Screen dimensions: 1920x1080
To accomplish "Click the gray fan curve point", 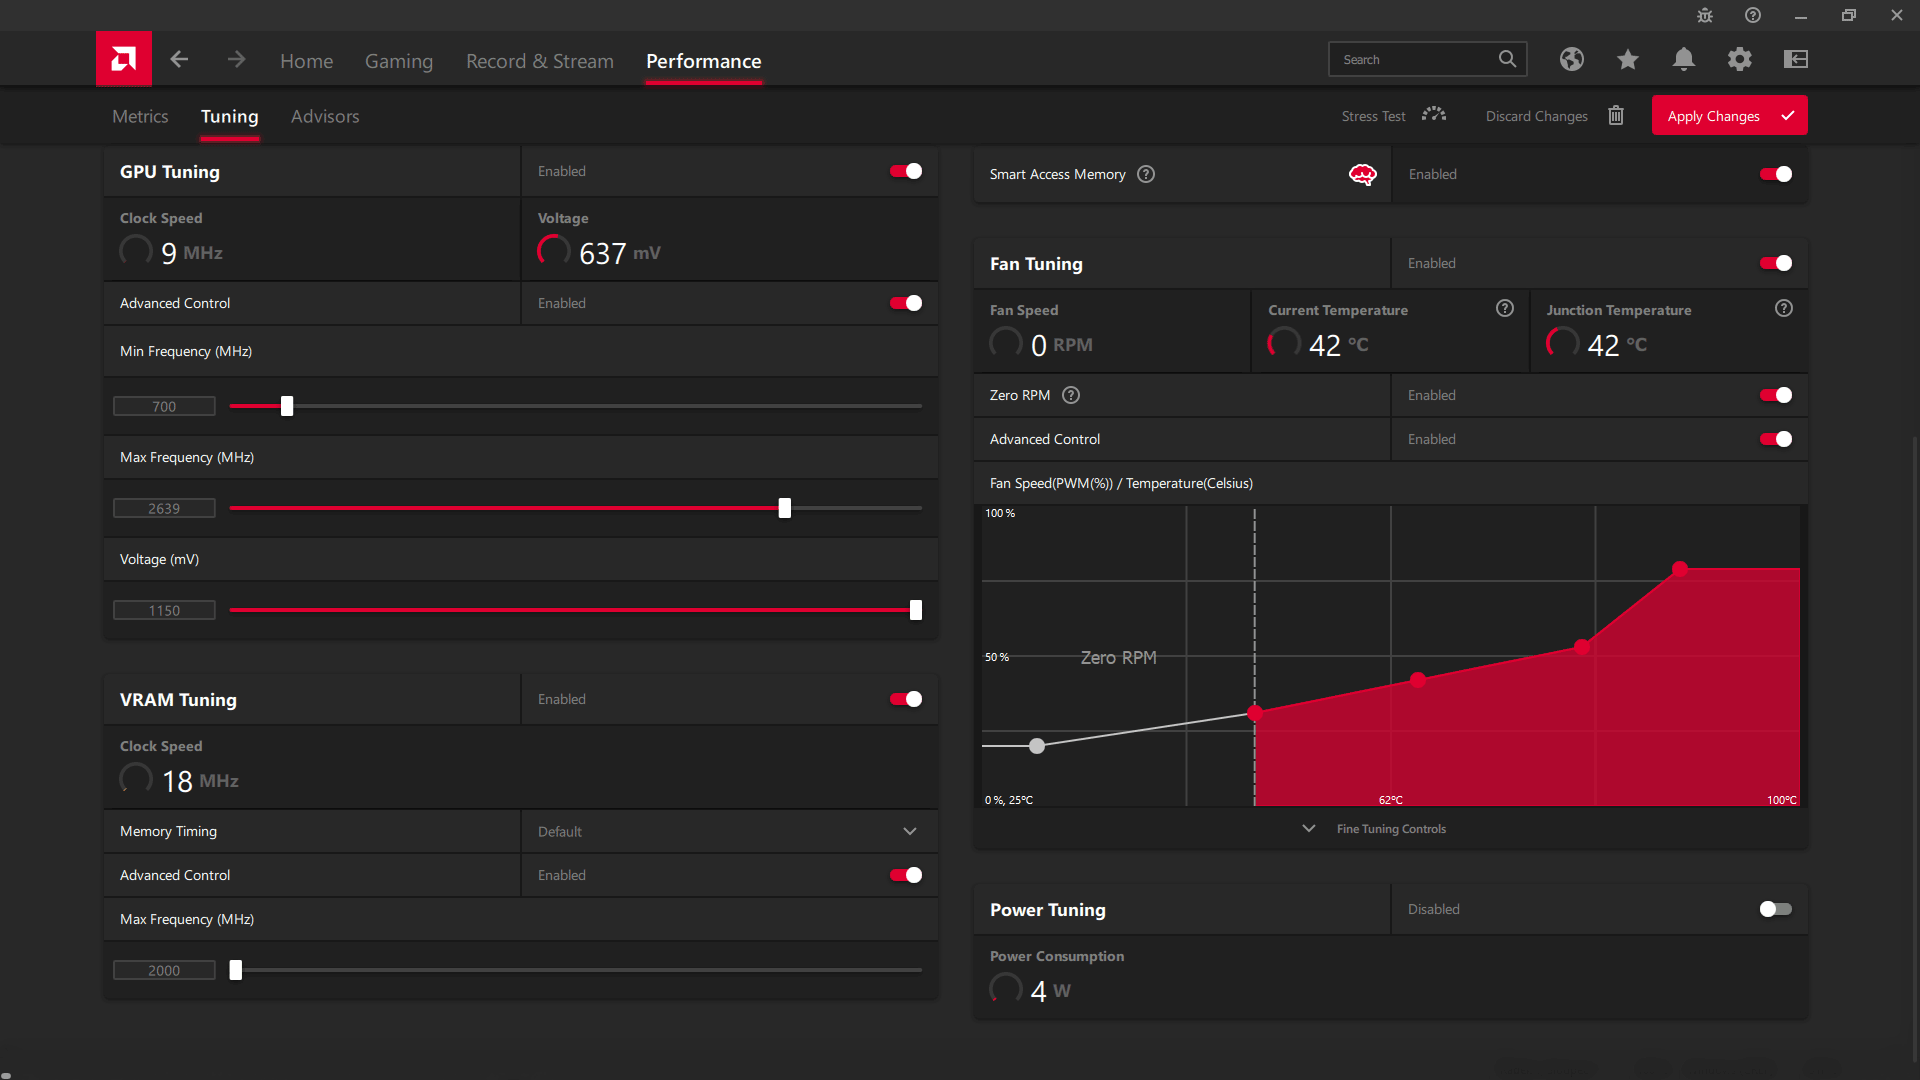I will 1037,746.
